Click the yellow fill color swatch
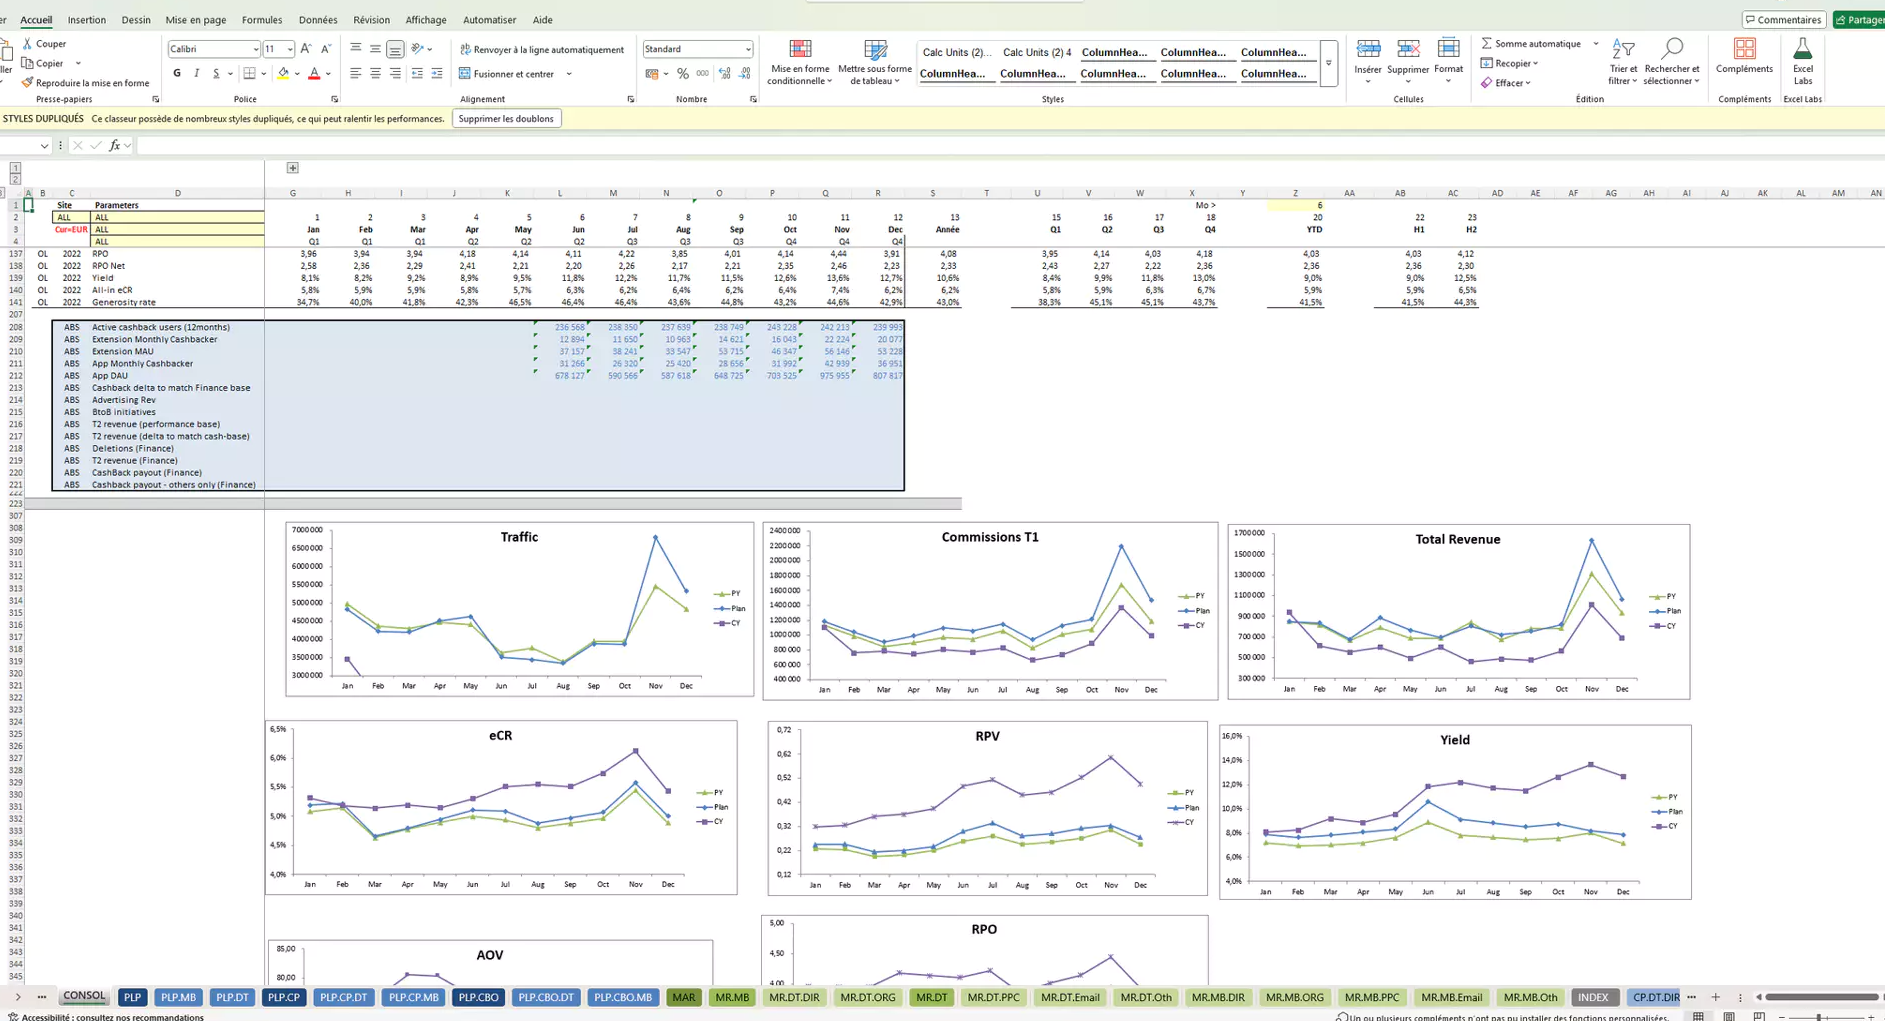This screenshot has height=1021, width=1885. [283, 74]
